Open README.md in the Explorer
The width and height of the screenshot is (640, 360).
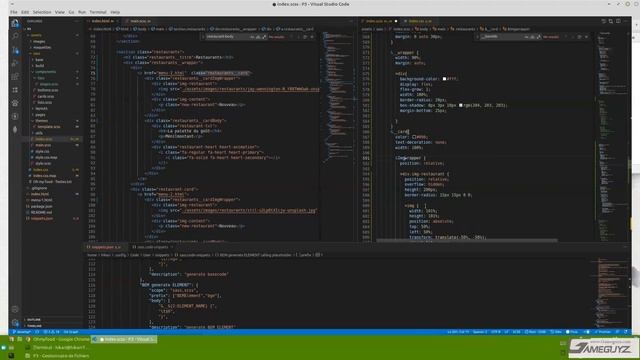point(41,213)
